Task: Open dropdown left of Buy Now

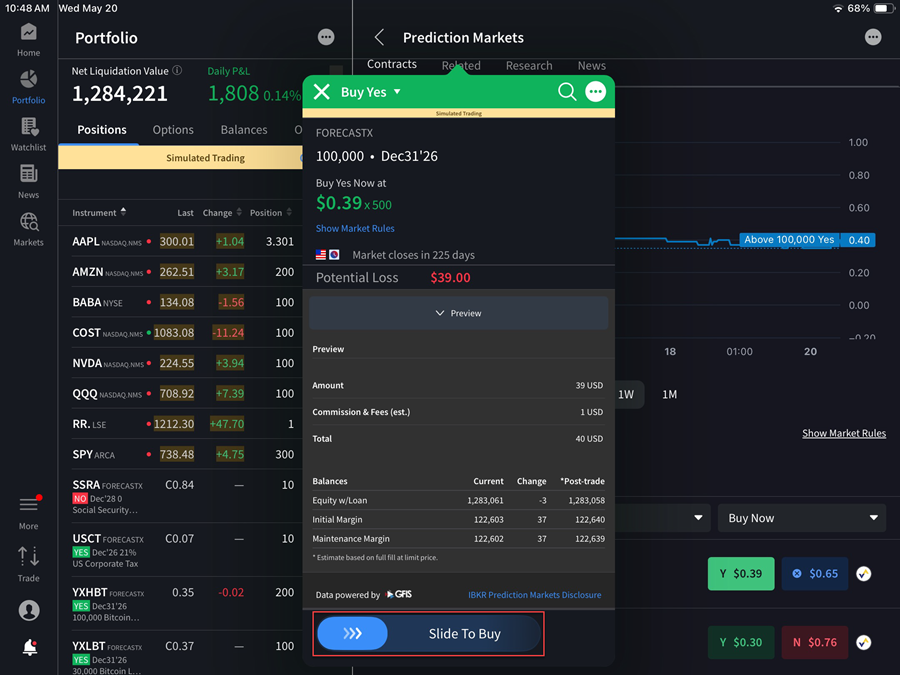Action: coord(663,518)
